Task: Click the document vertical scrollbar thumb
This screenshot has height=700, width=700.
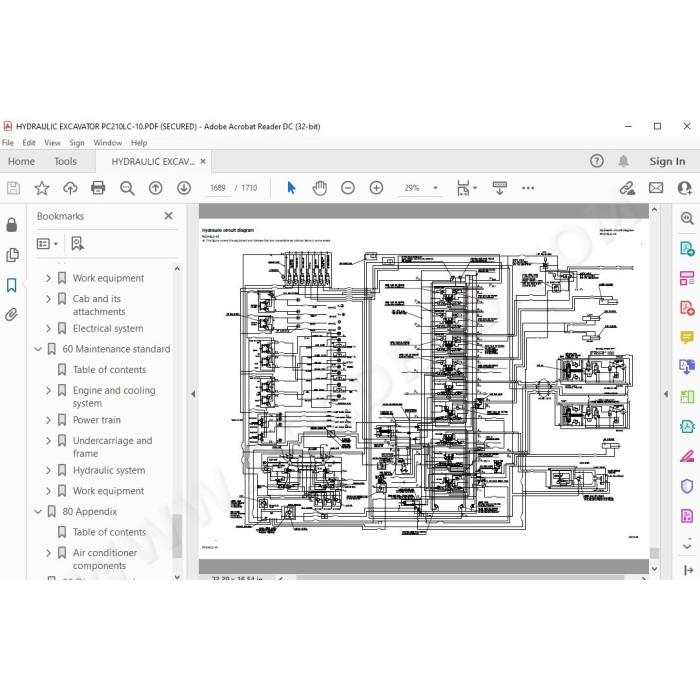Action: 654,553
